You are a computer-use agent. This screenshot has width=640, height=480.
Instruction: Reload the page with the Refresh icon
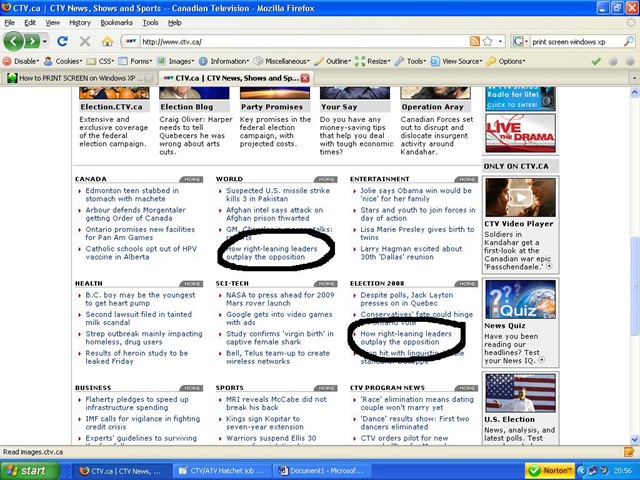pyautogui.click(x=62, y=41)
